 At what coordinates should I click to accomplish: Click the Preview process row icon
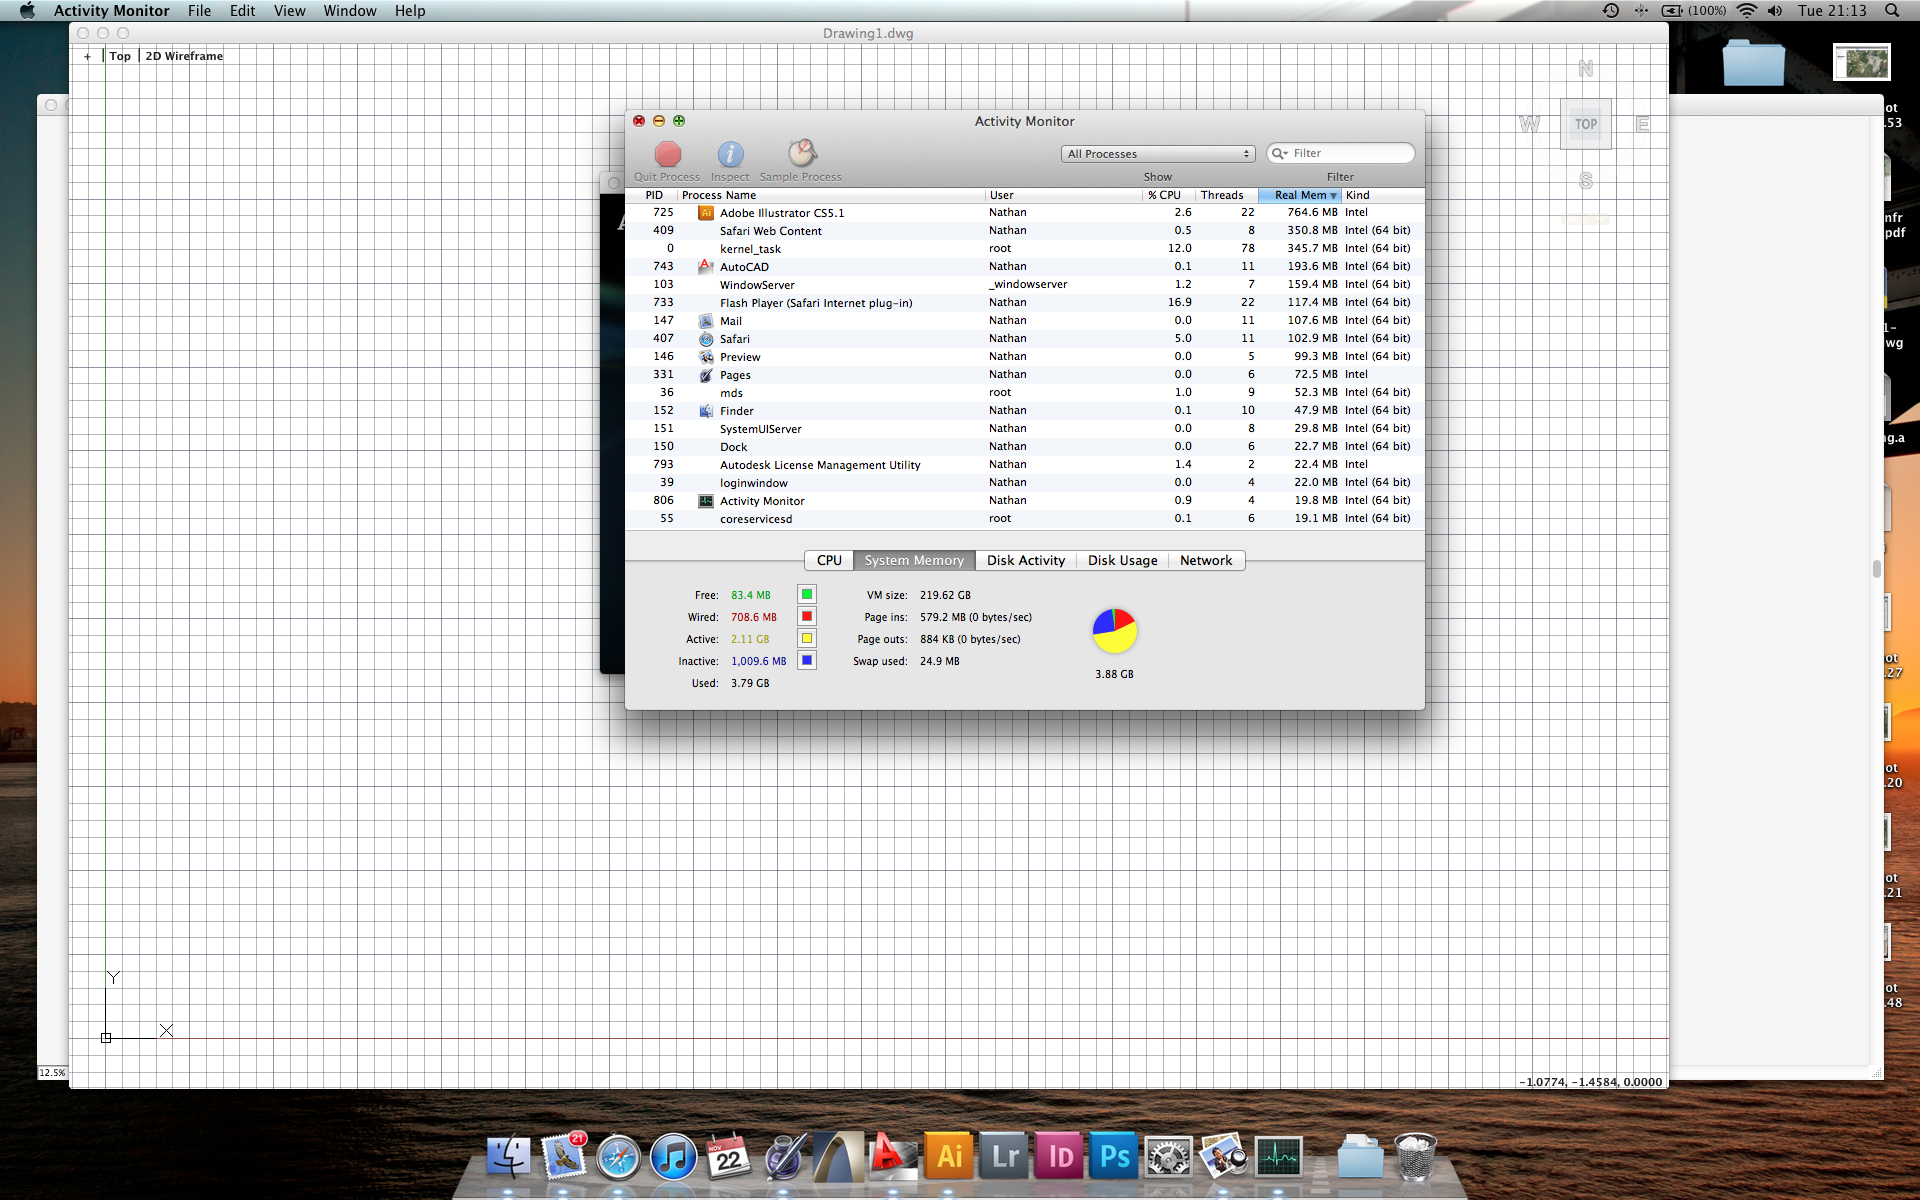[706, 357]
